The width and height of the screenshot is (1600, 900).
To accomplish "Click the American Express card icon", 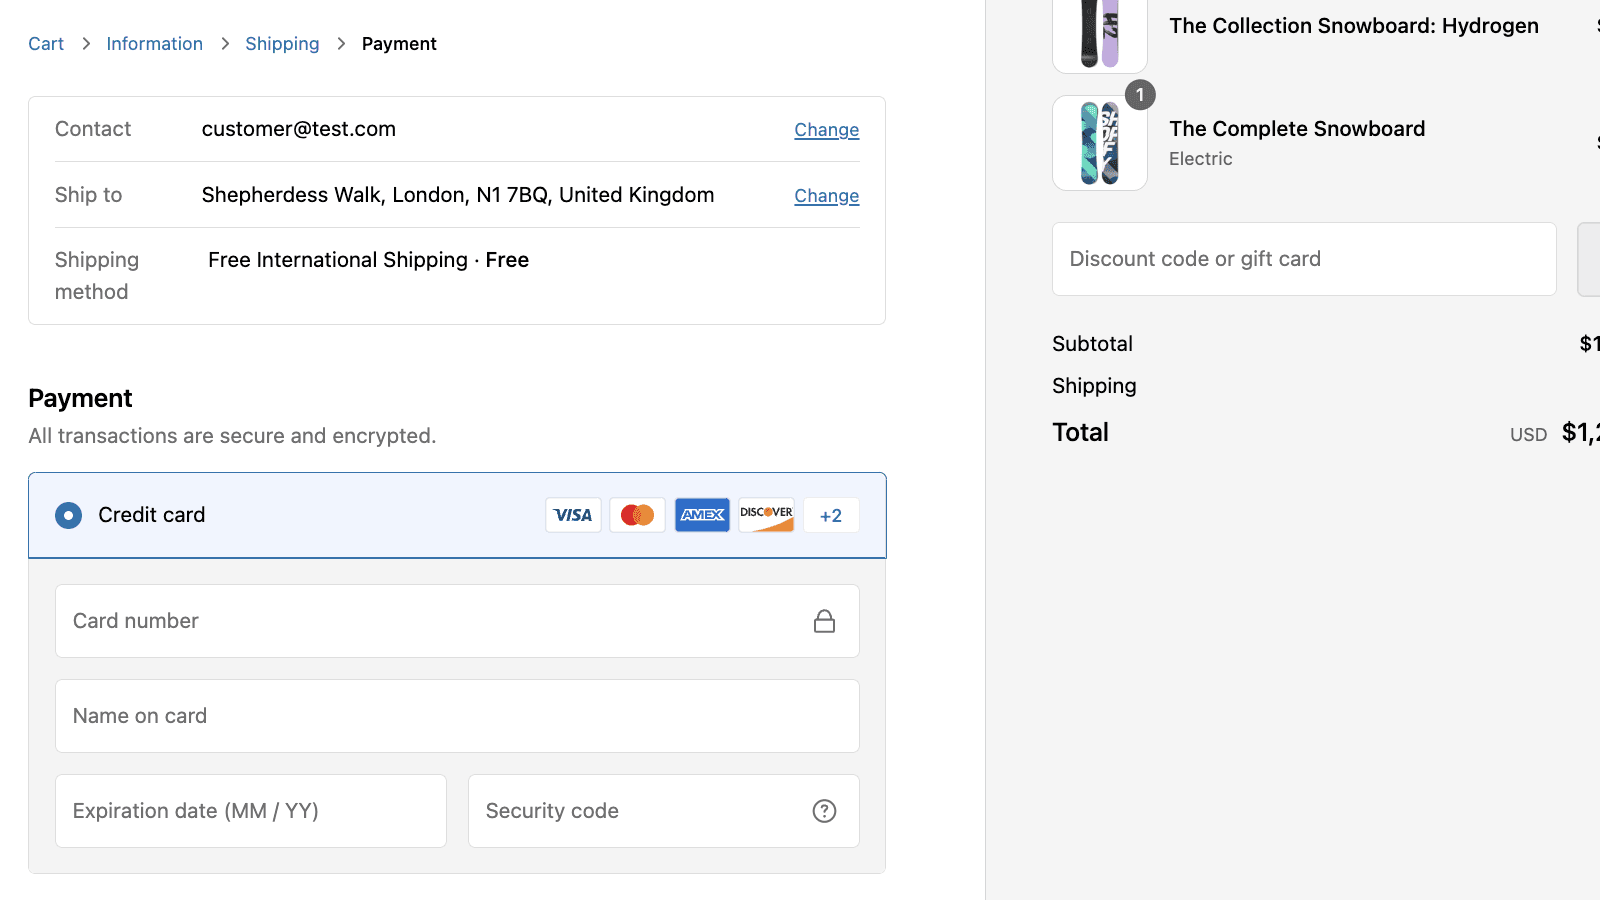I will click(701, 515).
